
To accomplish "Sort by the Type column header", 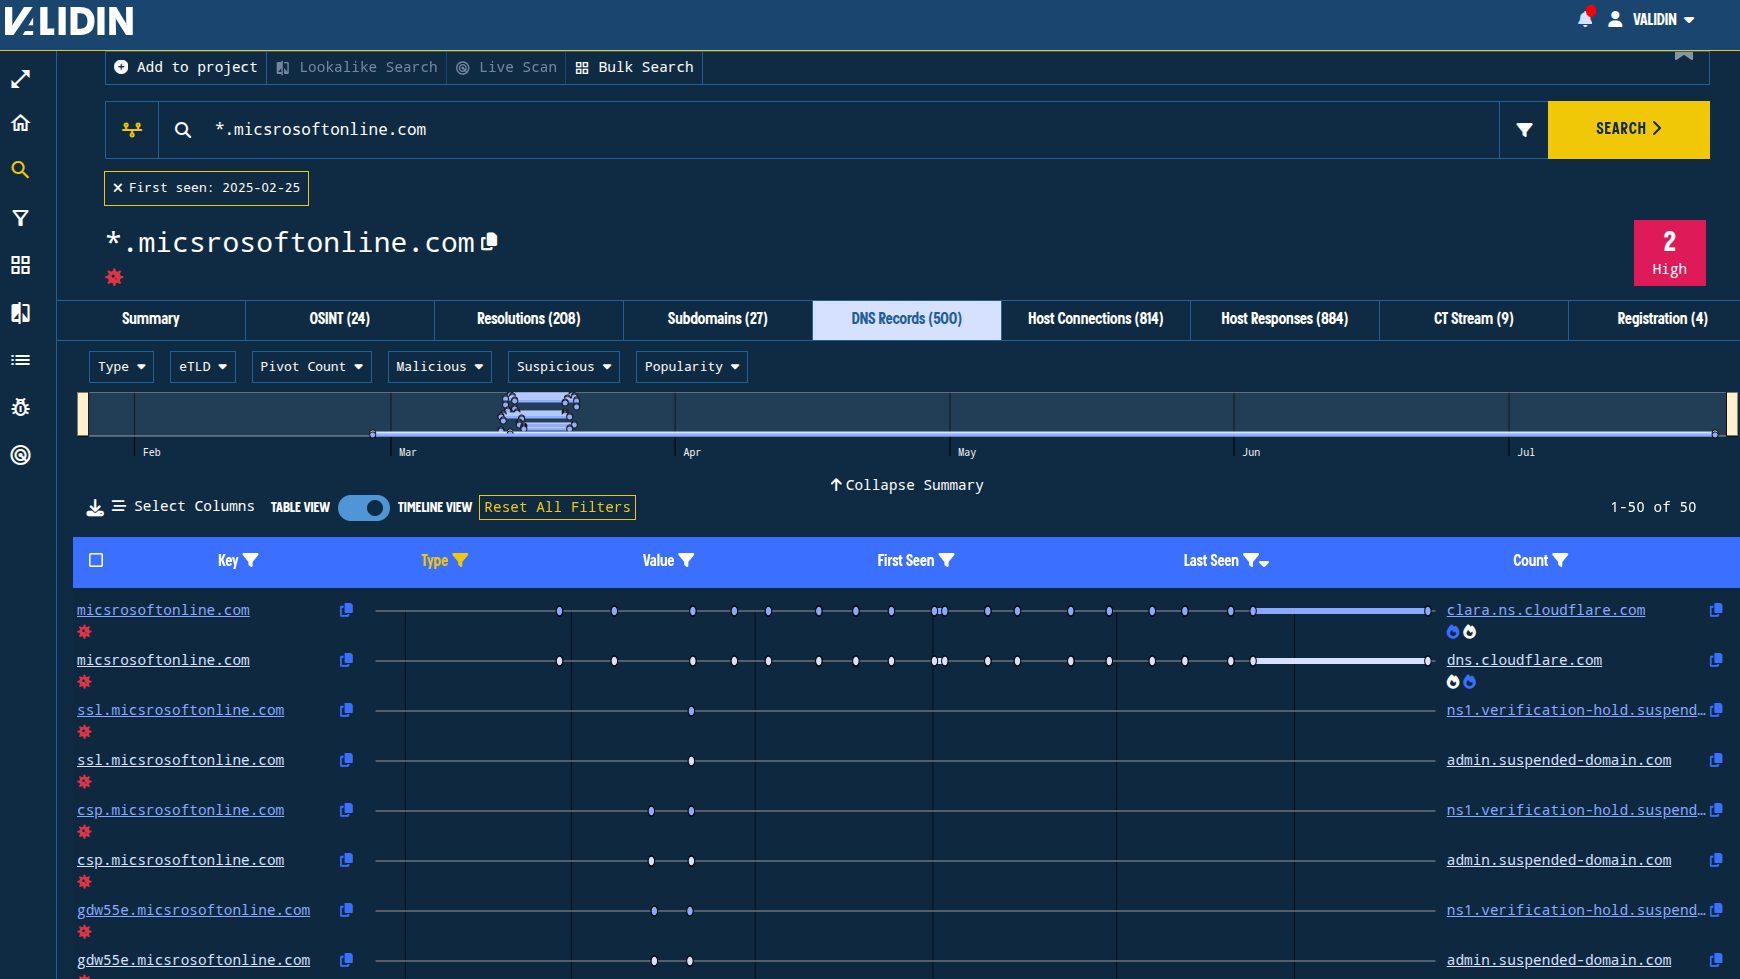I will 434,561.
